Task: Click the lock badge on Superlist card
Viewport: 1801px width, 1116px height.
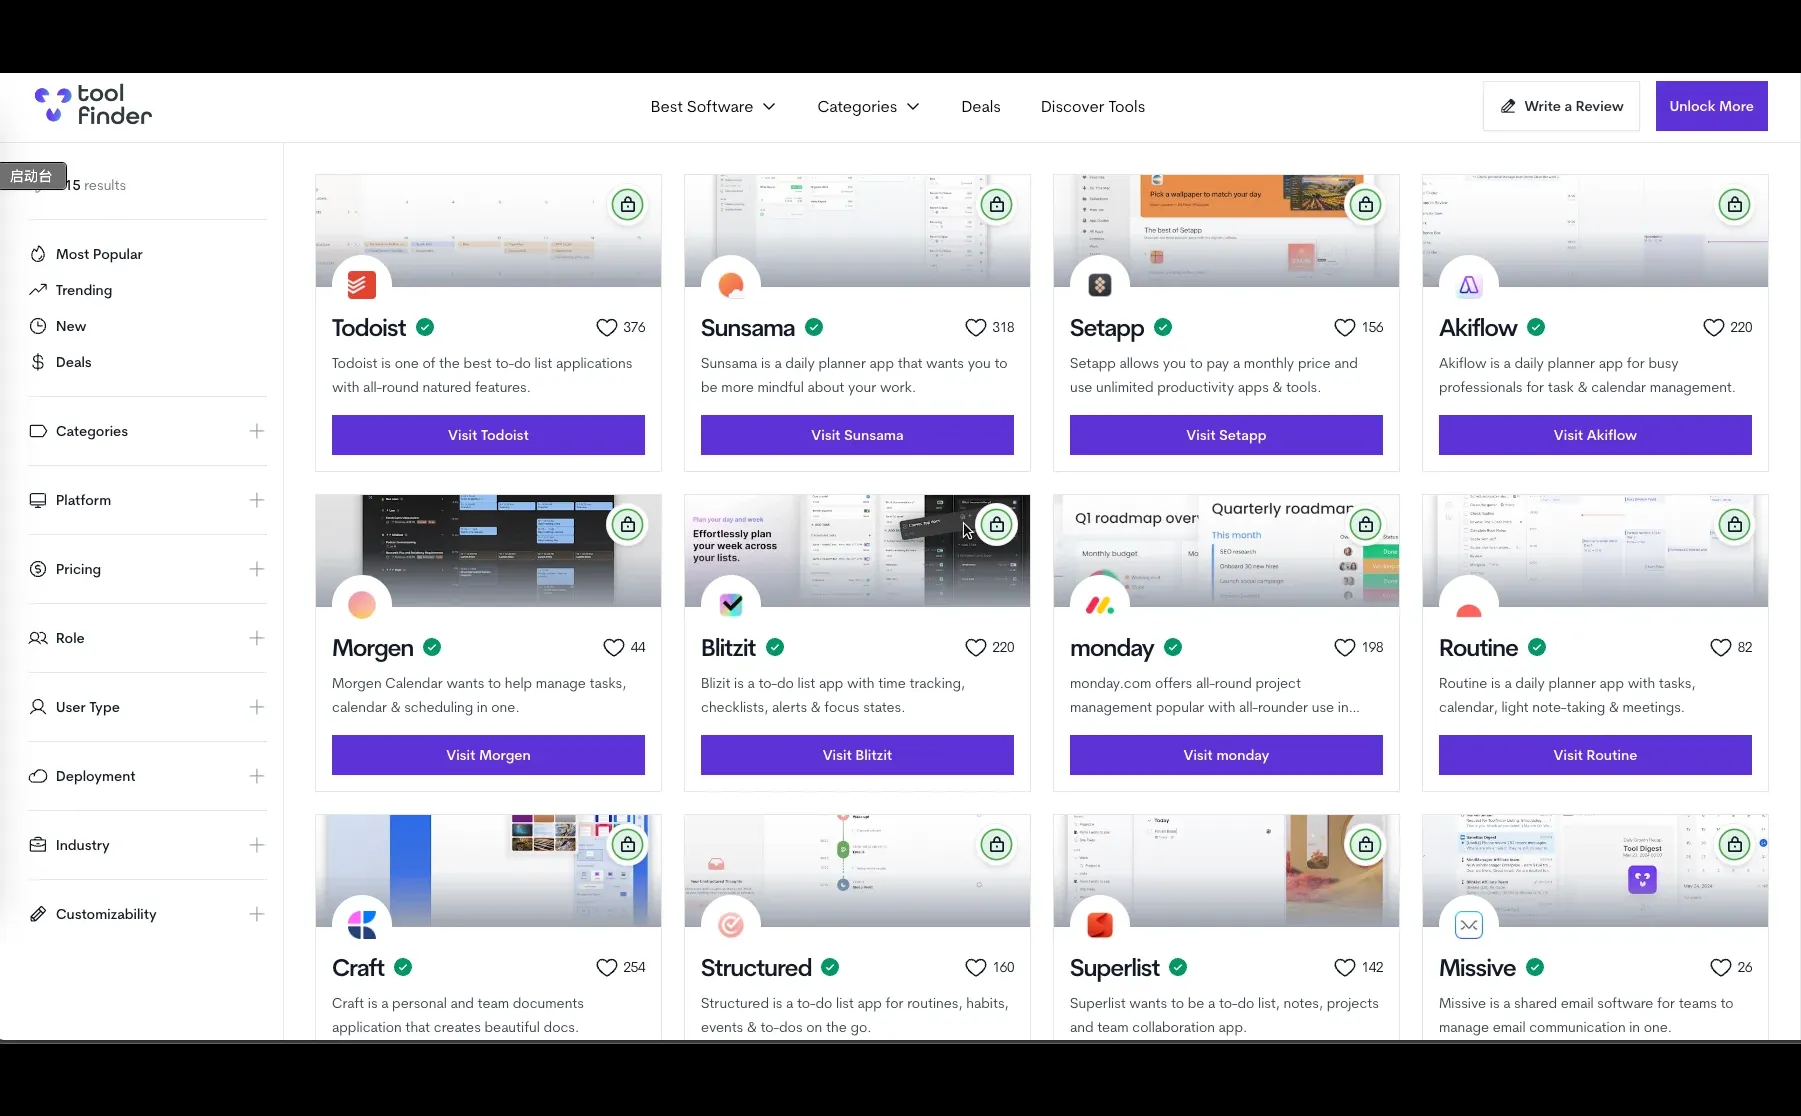Action: (x=1366, y=845)
